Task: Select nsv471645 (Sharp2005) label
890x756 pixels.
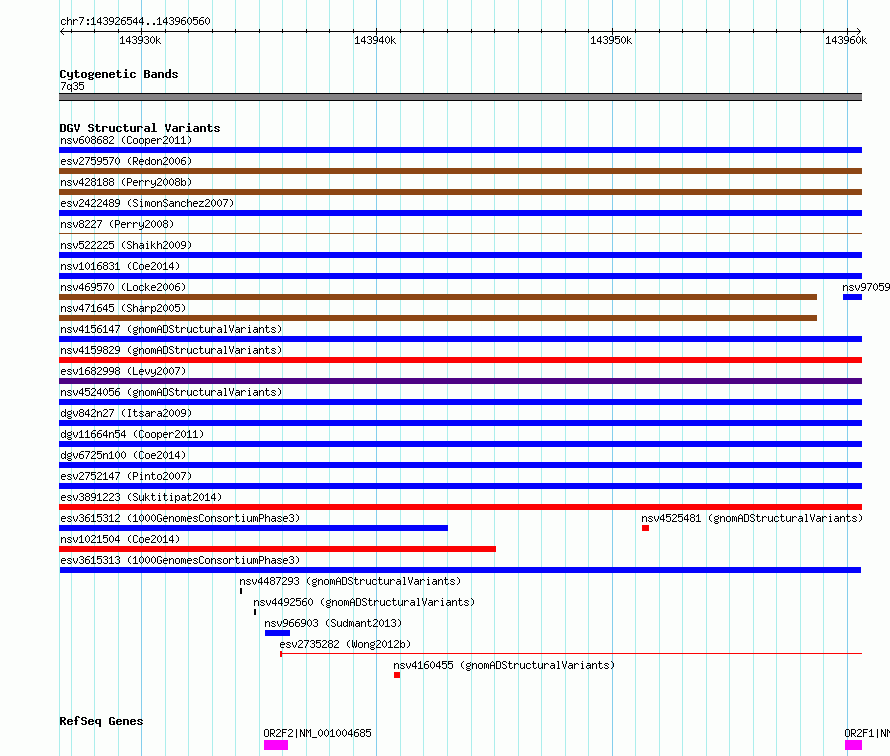Action: coord(123,308)
